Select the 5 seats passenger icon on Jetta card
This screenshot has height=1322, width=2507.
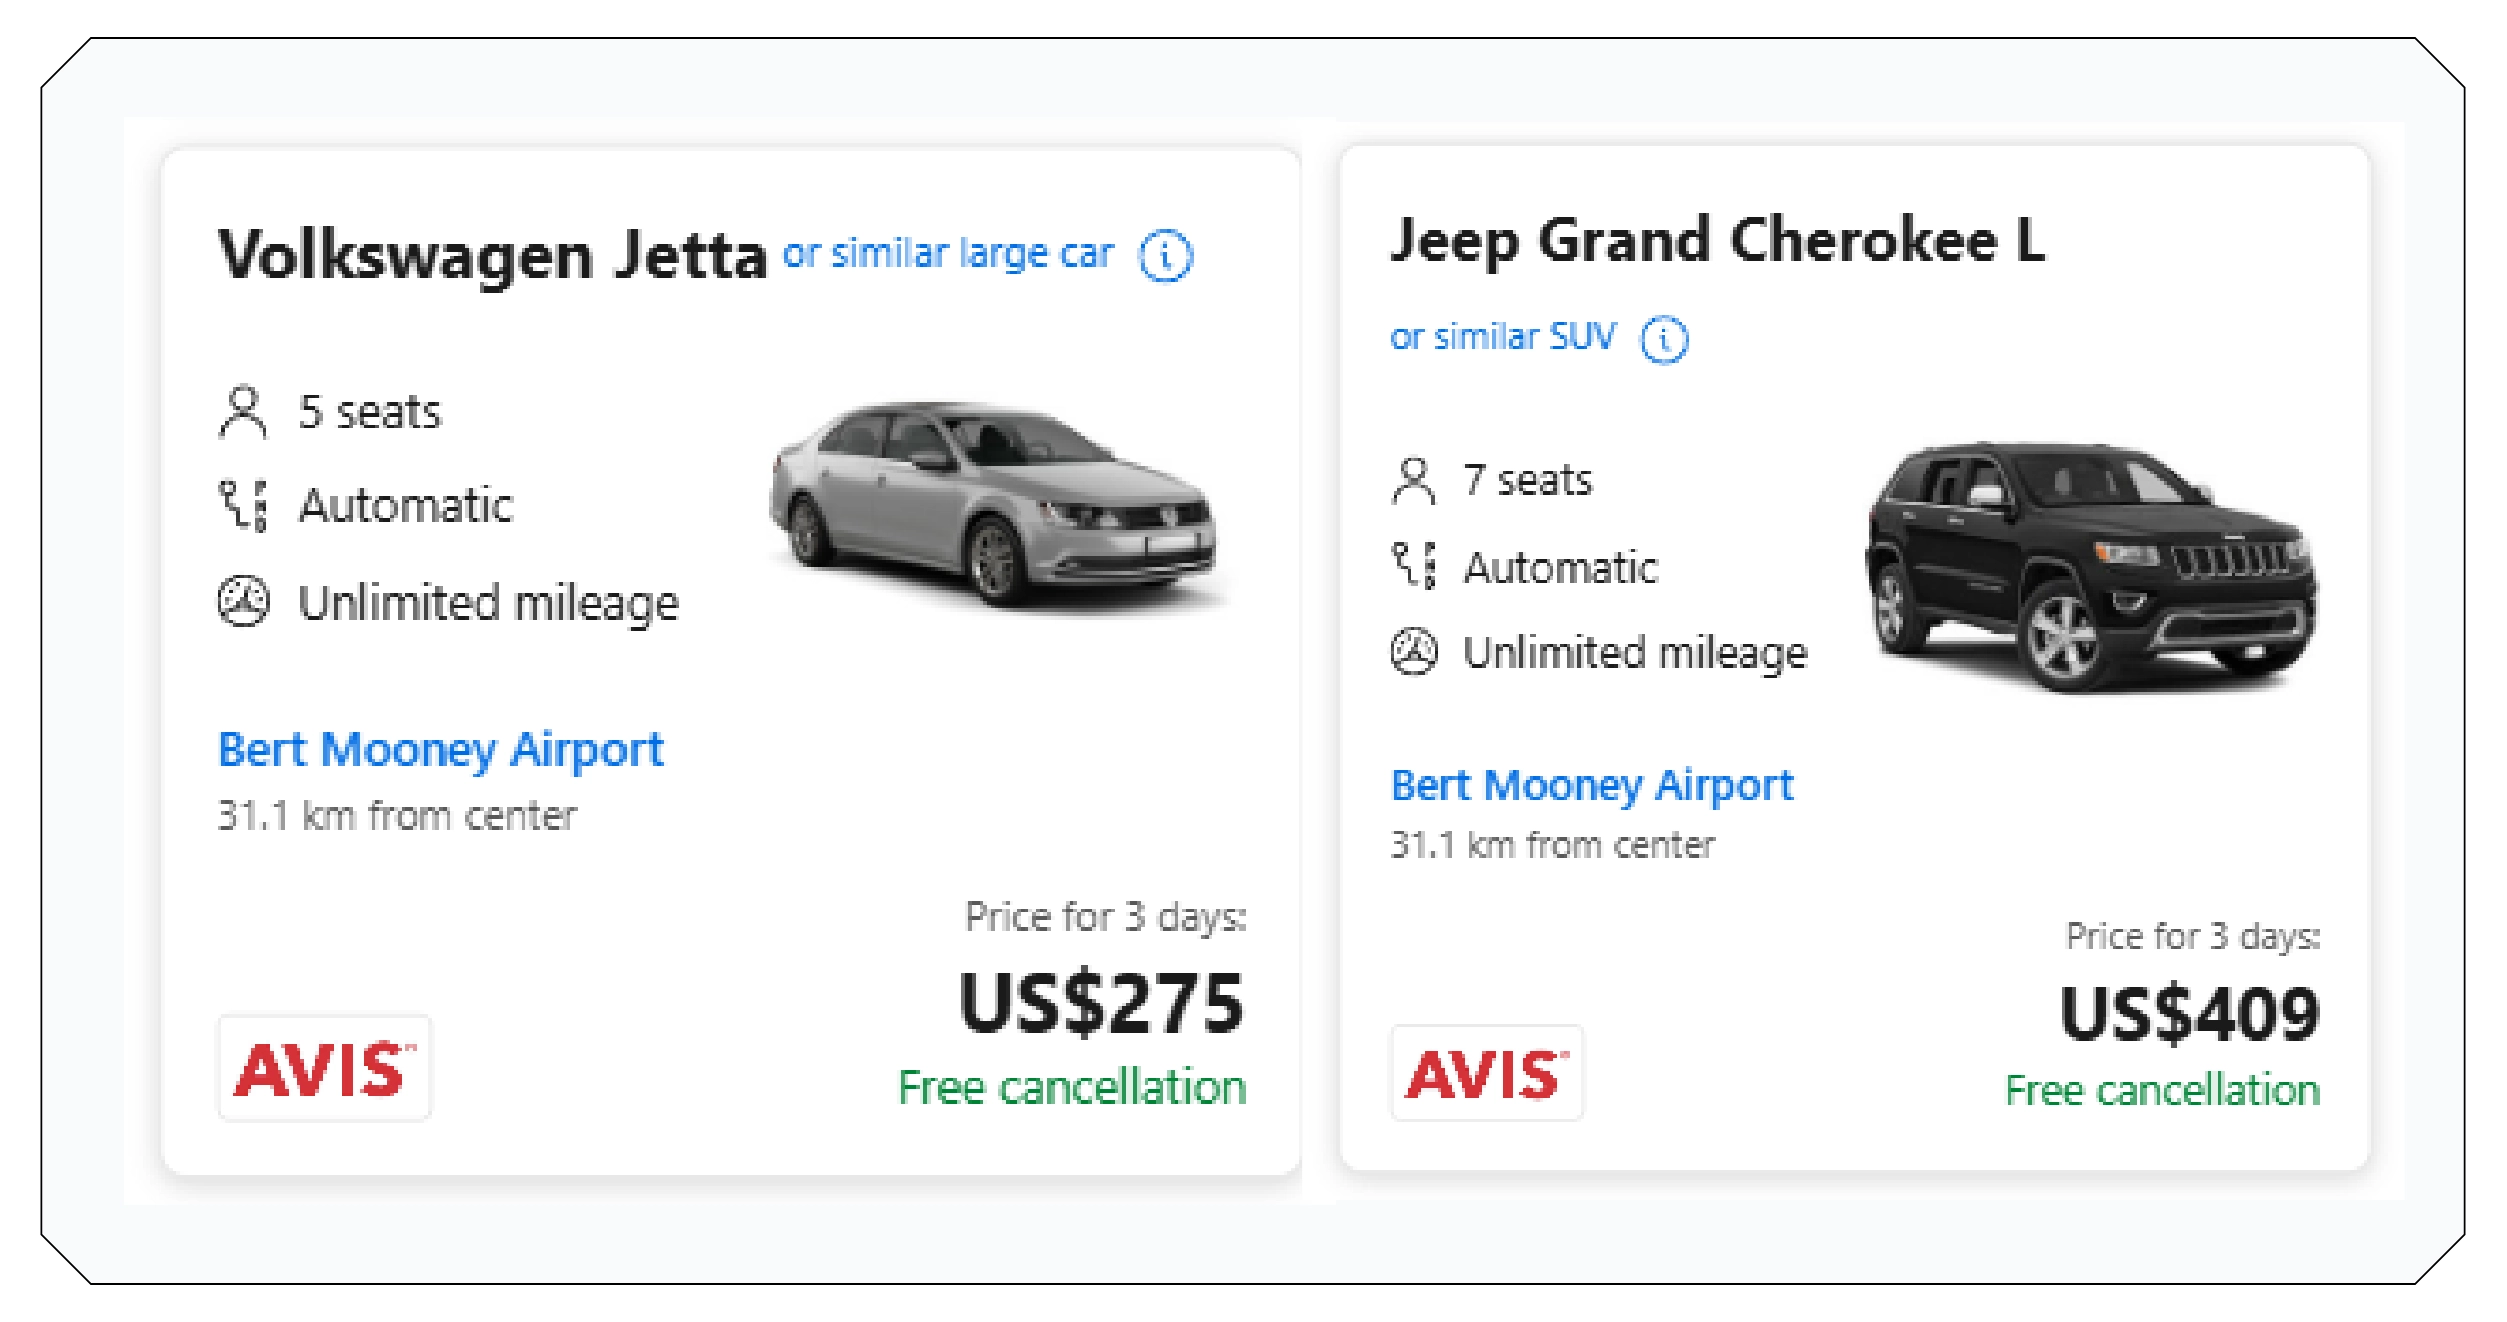click(243, 407)
